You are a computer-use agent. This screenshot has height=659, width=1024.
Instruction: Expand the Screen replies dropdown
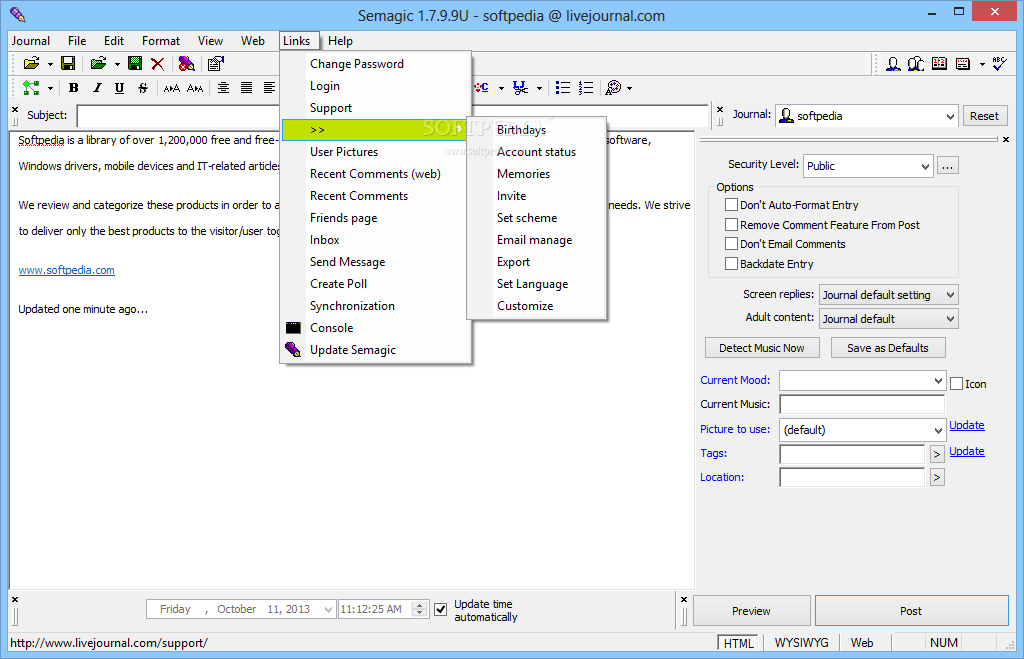[x=950, y=295]
